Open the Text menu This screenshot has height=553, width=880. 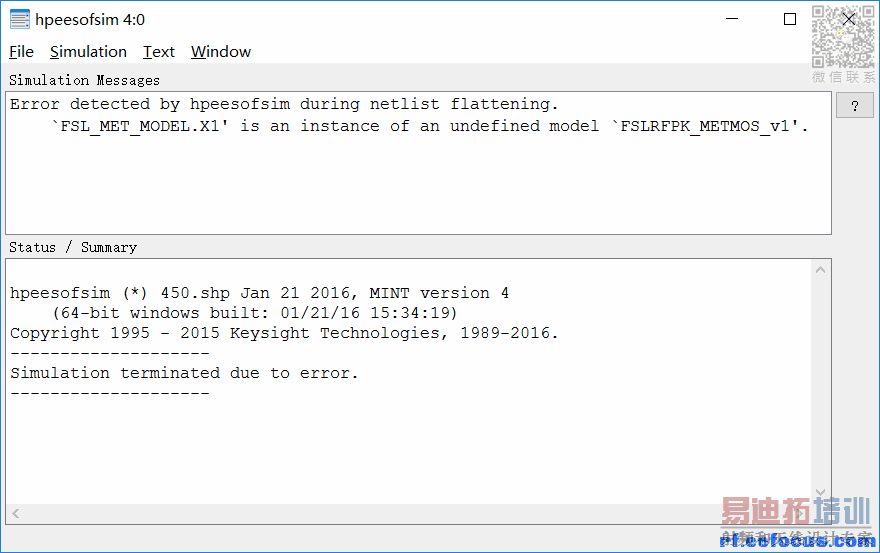[x=158, y=52]
